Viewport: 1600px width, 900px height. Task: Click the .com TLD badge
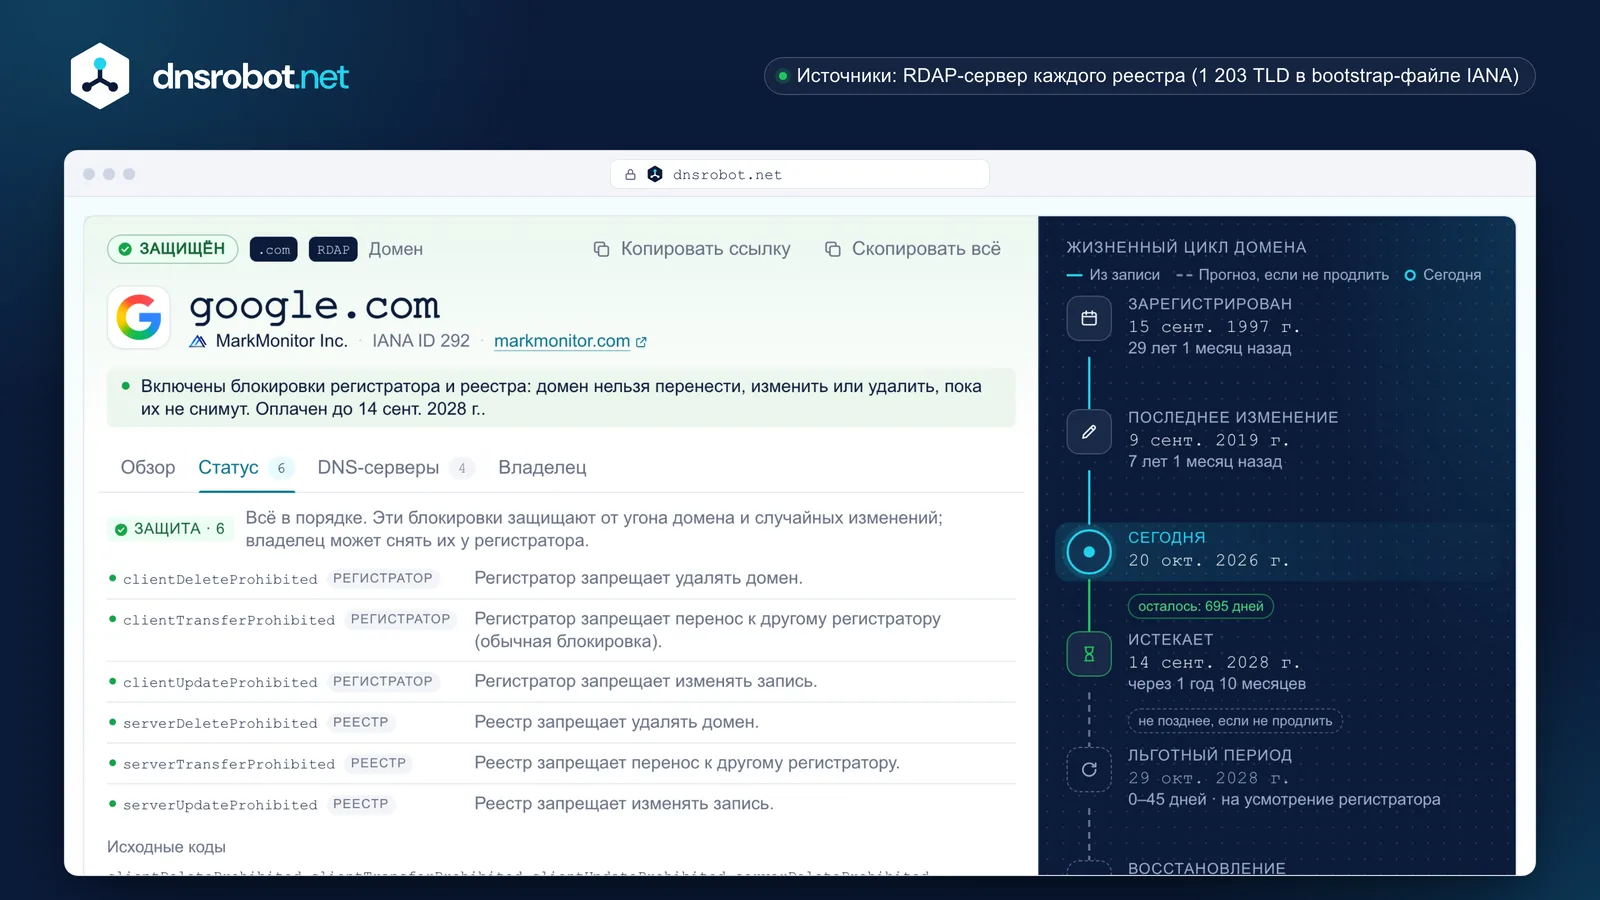[x=274, y=250]
